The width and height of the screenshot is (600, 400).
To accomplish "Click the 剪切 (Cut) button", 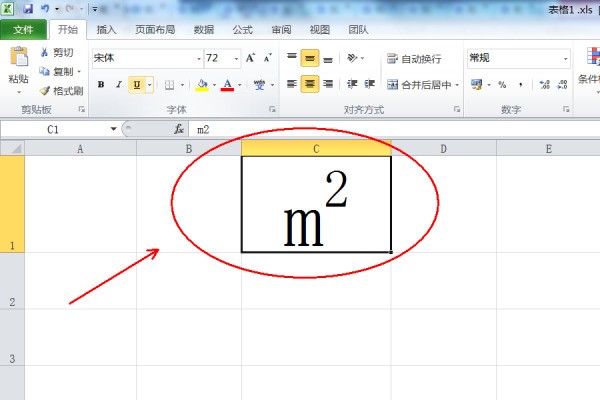I will (57, 52).
